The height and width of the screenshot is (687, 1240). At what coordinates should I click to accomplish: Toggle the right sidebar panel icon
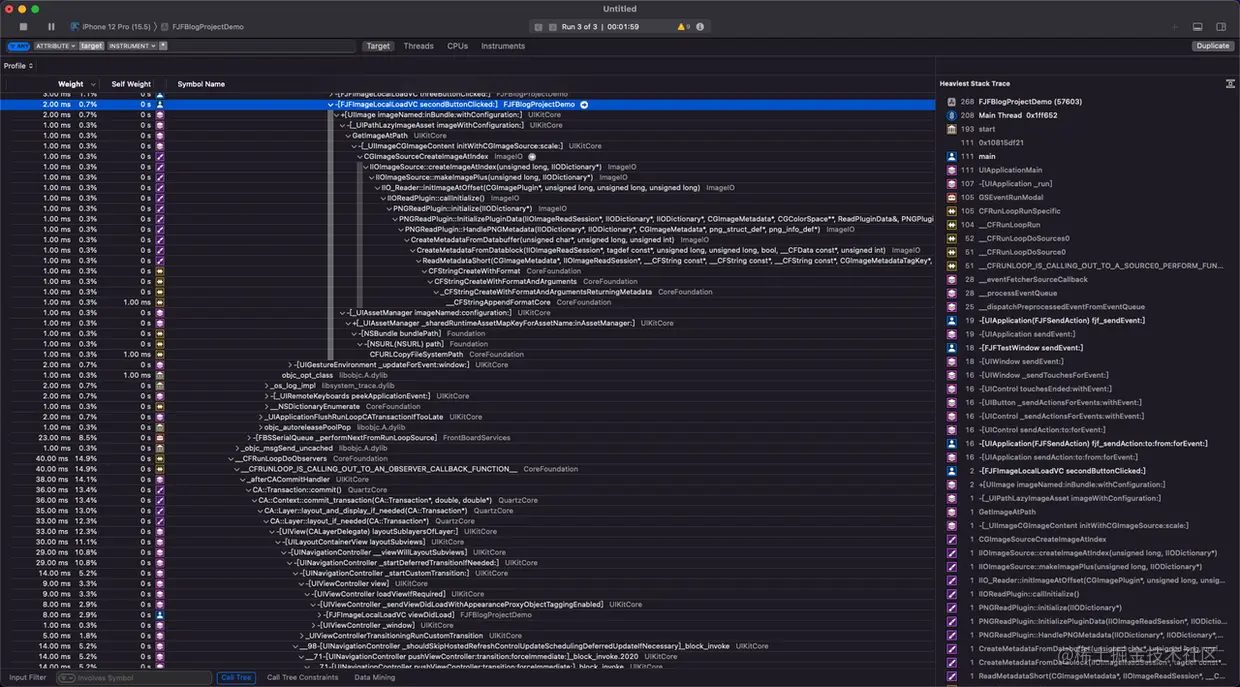pyautogui.click(x=1221, y=27)
